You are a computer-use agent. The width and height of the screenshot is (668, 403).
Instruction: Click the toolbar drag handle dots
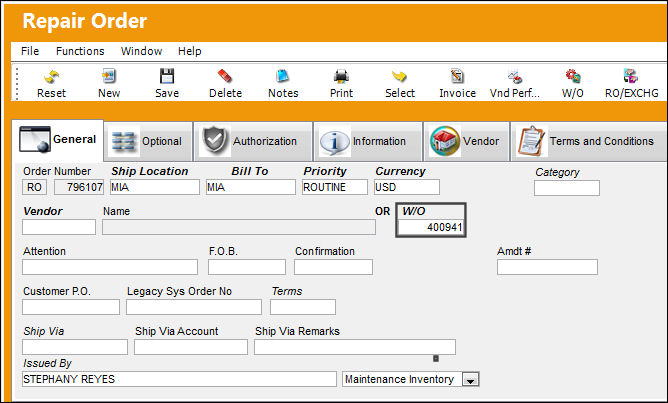tap(17, 83)
